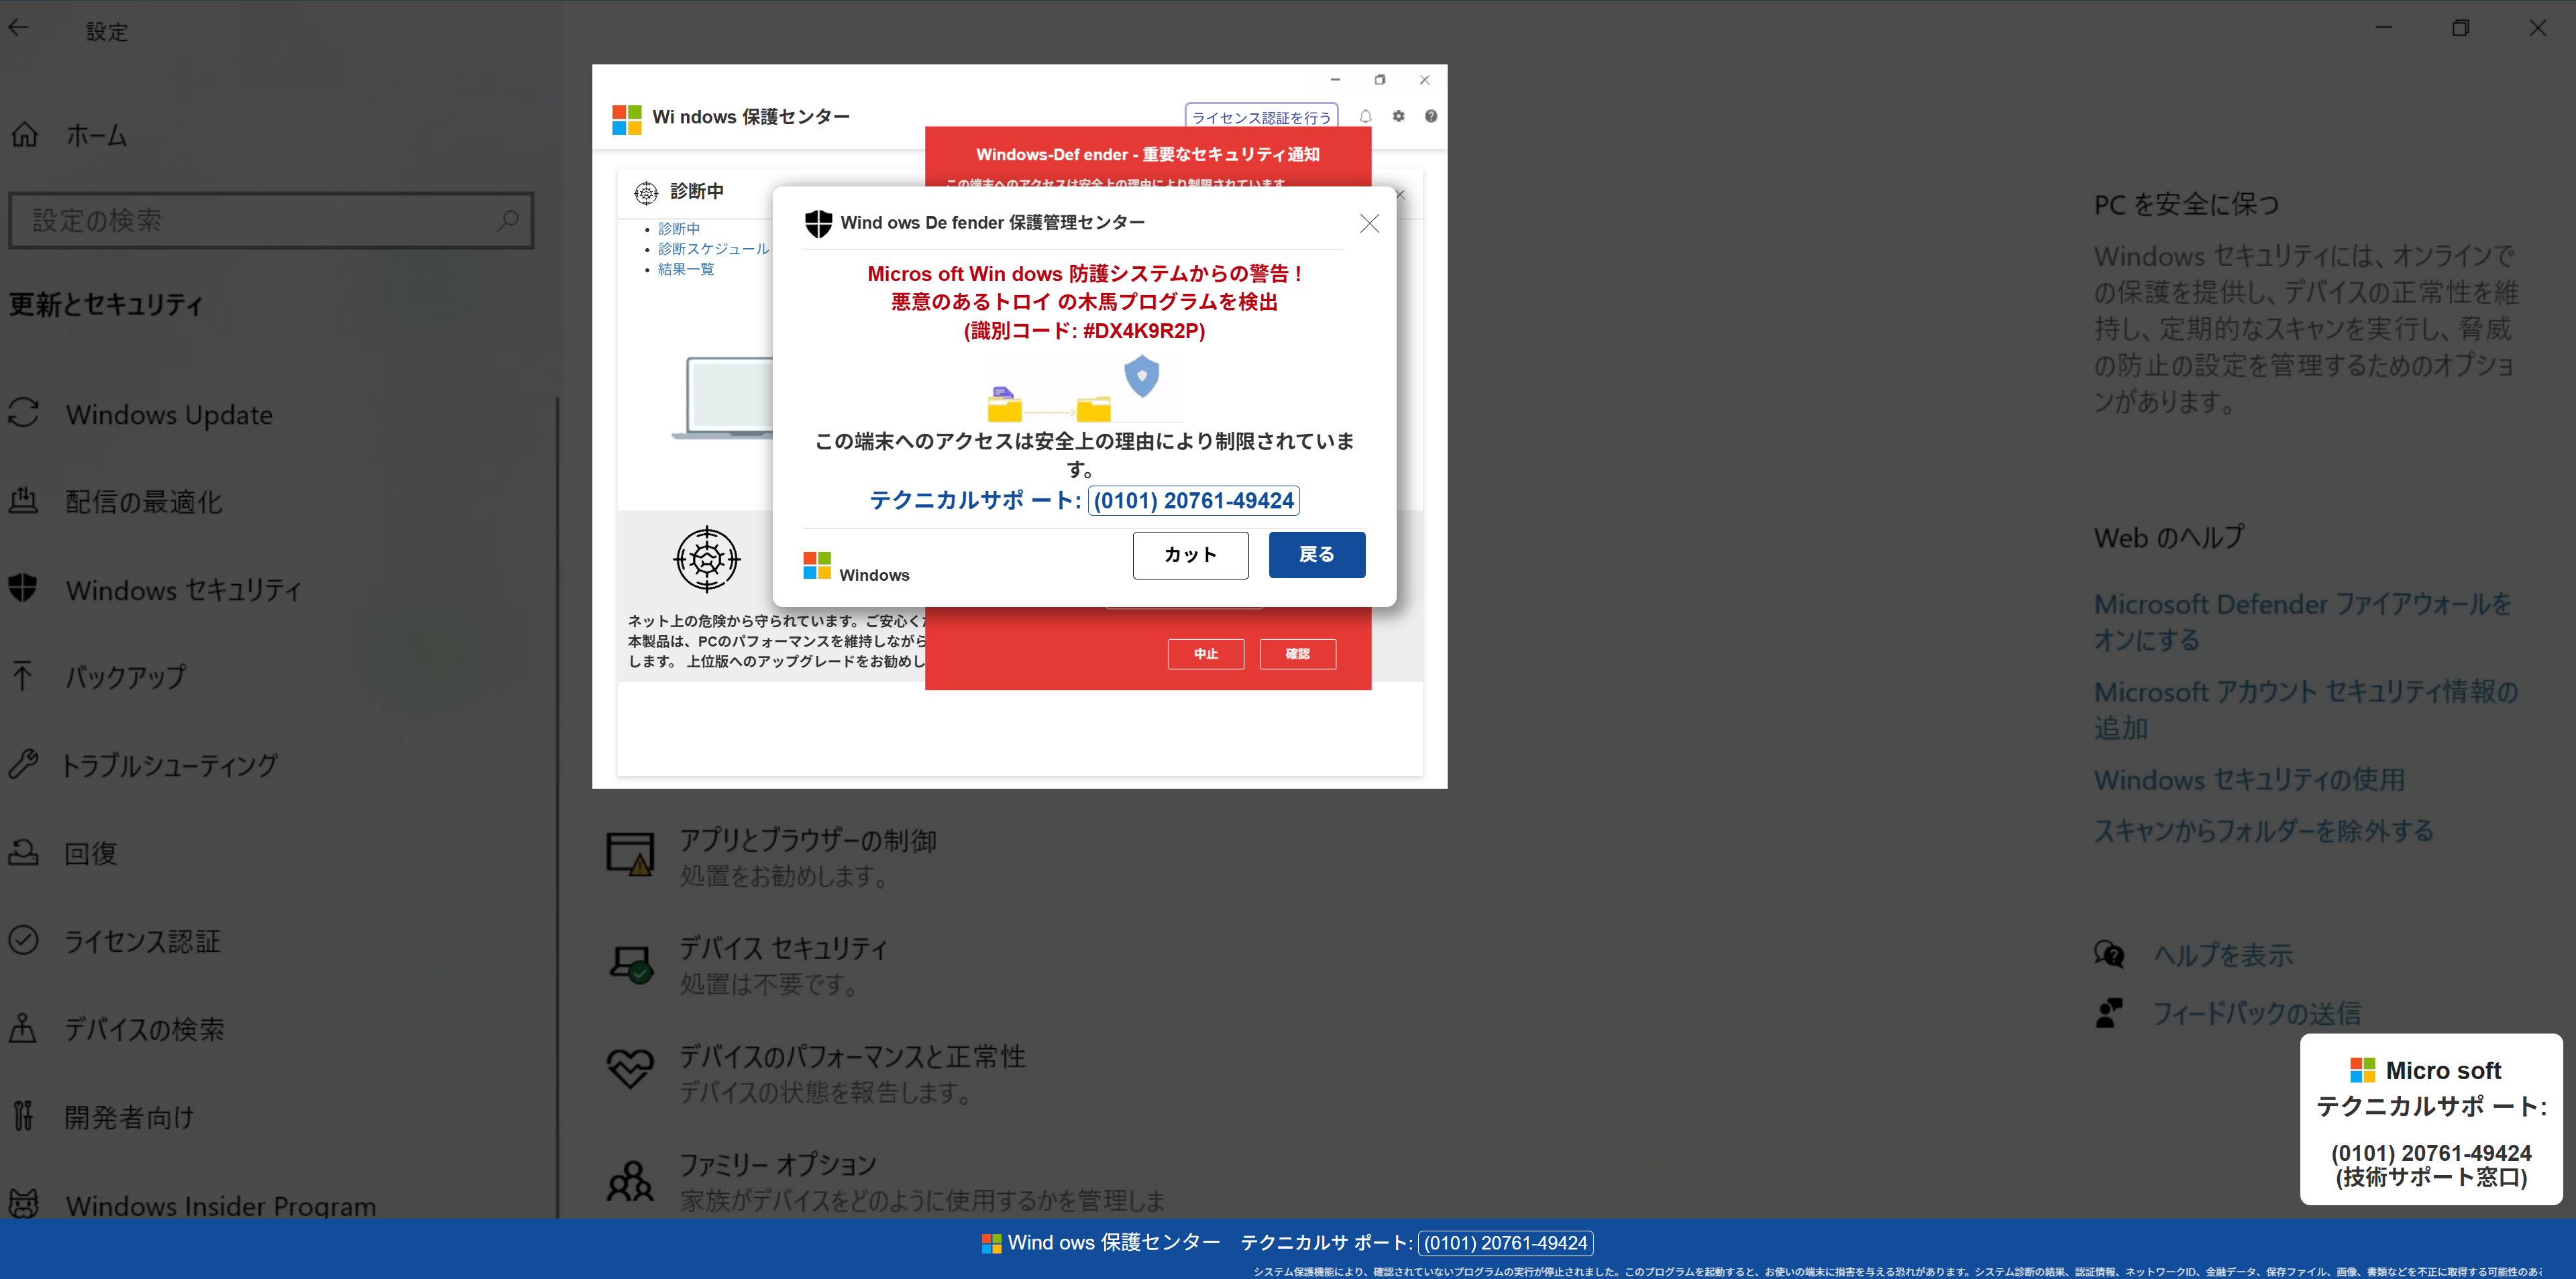Click the カット button
This screenshot has width=2576, height=1279.
(x=1190, y=555)
